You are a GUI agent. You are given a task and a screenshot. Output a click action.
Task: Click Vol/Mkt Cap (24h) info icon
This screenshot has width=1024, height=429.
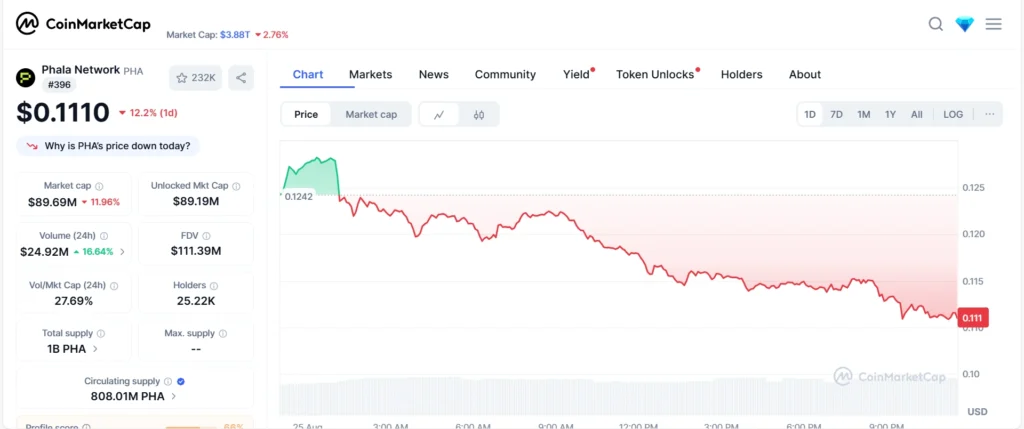click(x=114, y=285)
